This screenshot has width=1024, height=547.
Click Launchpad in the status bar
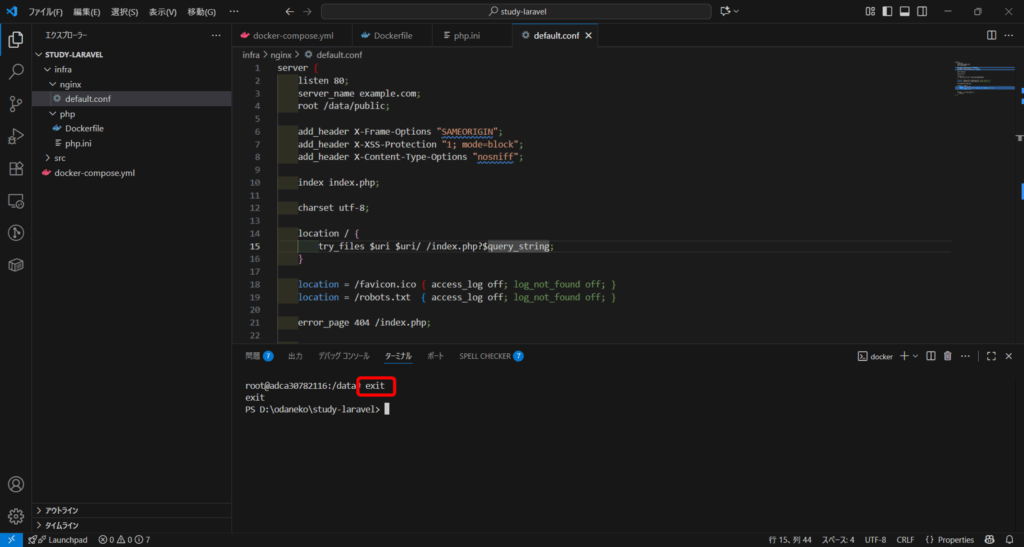[62, 540]
